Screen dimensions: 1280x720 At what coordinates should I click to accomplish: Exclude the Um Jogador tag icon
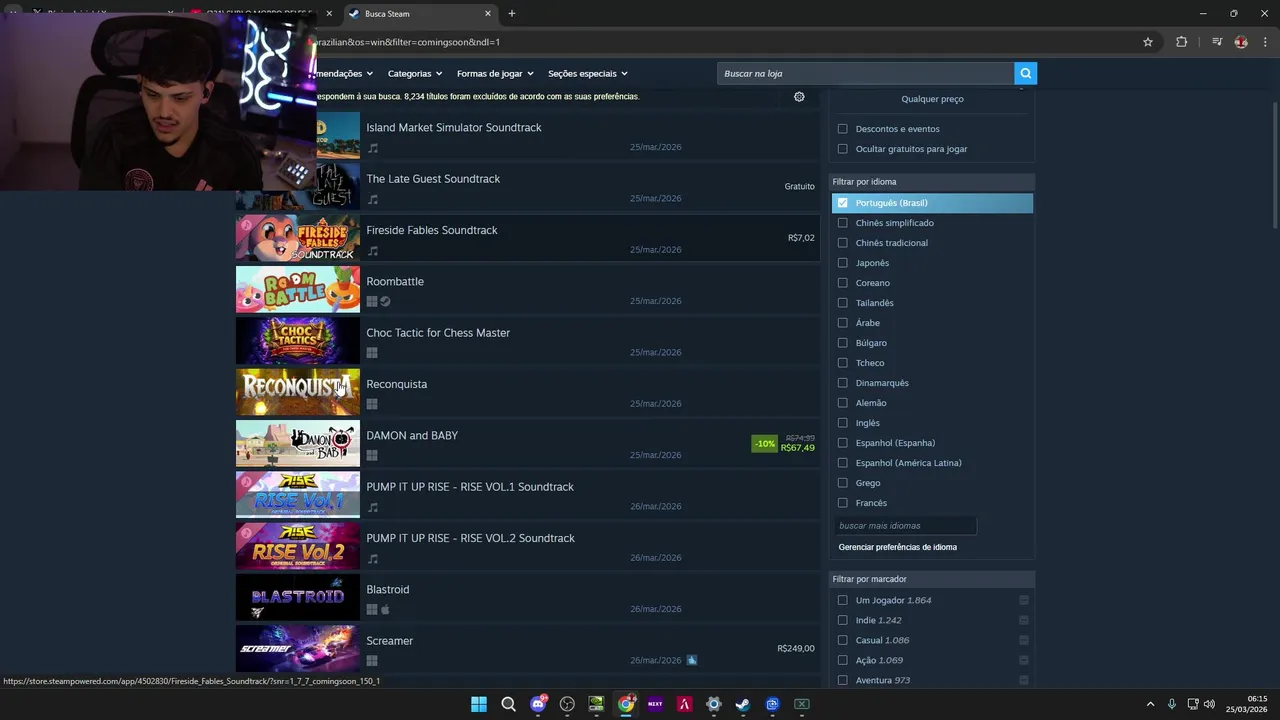1024,600
